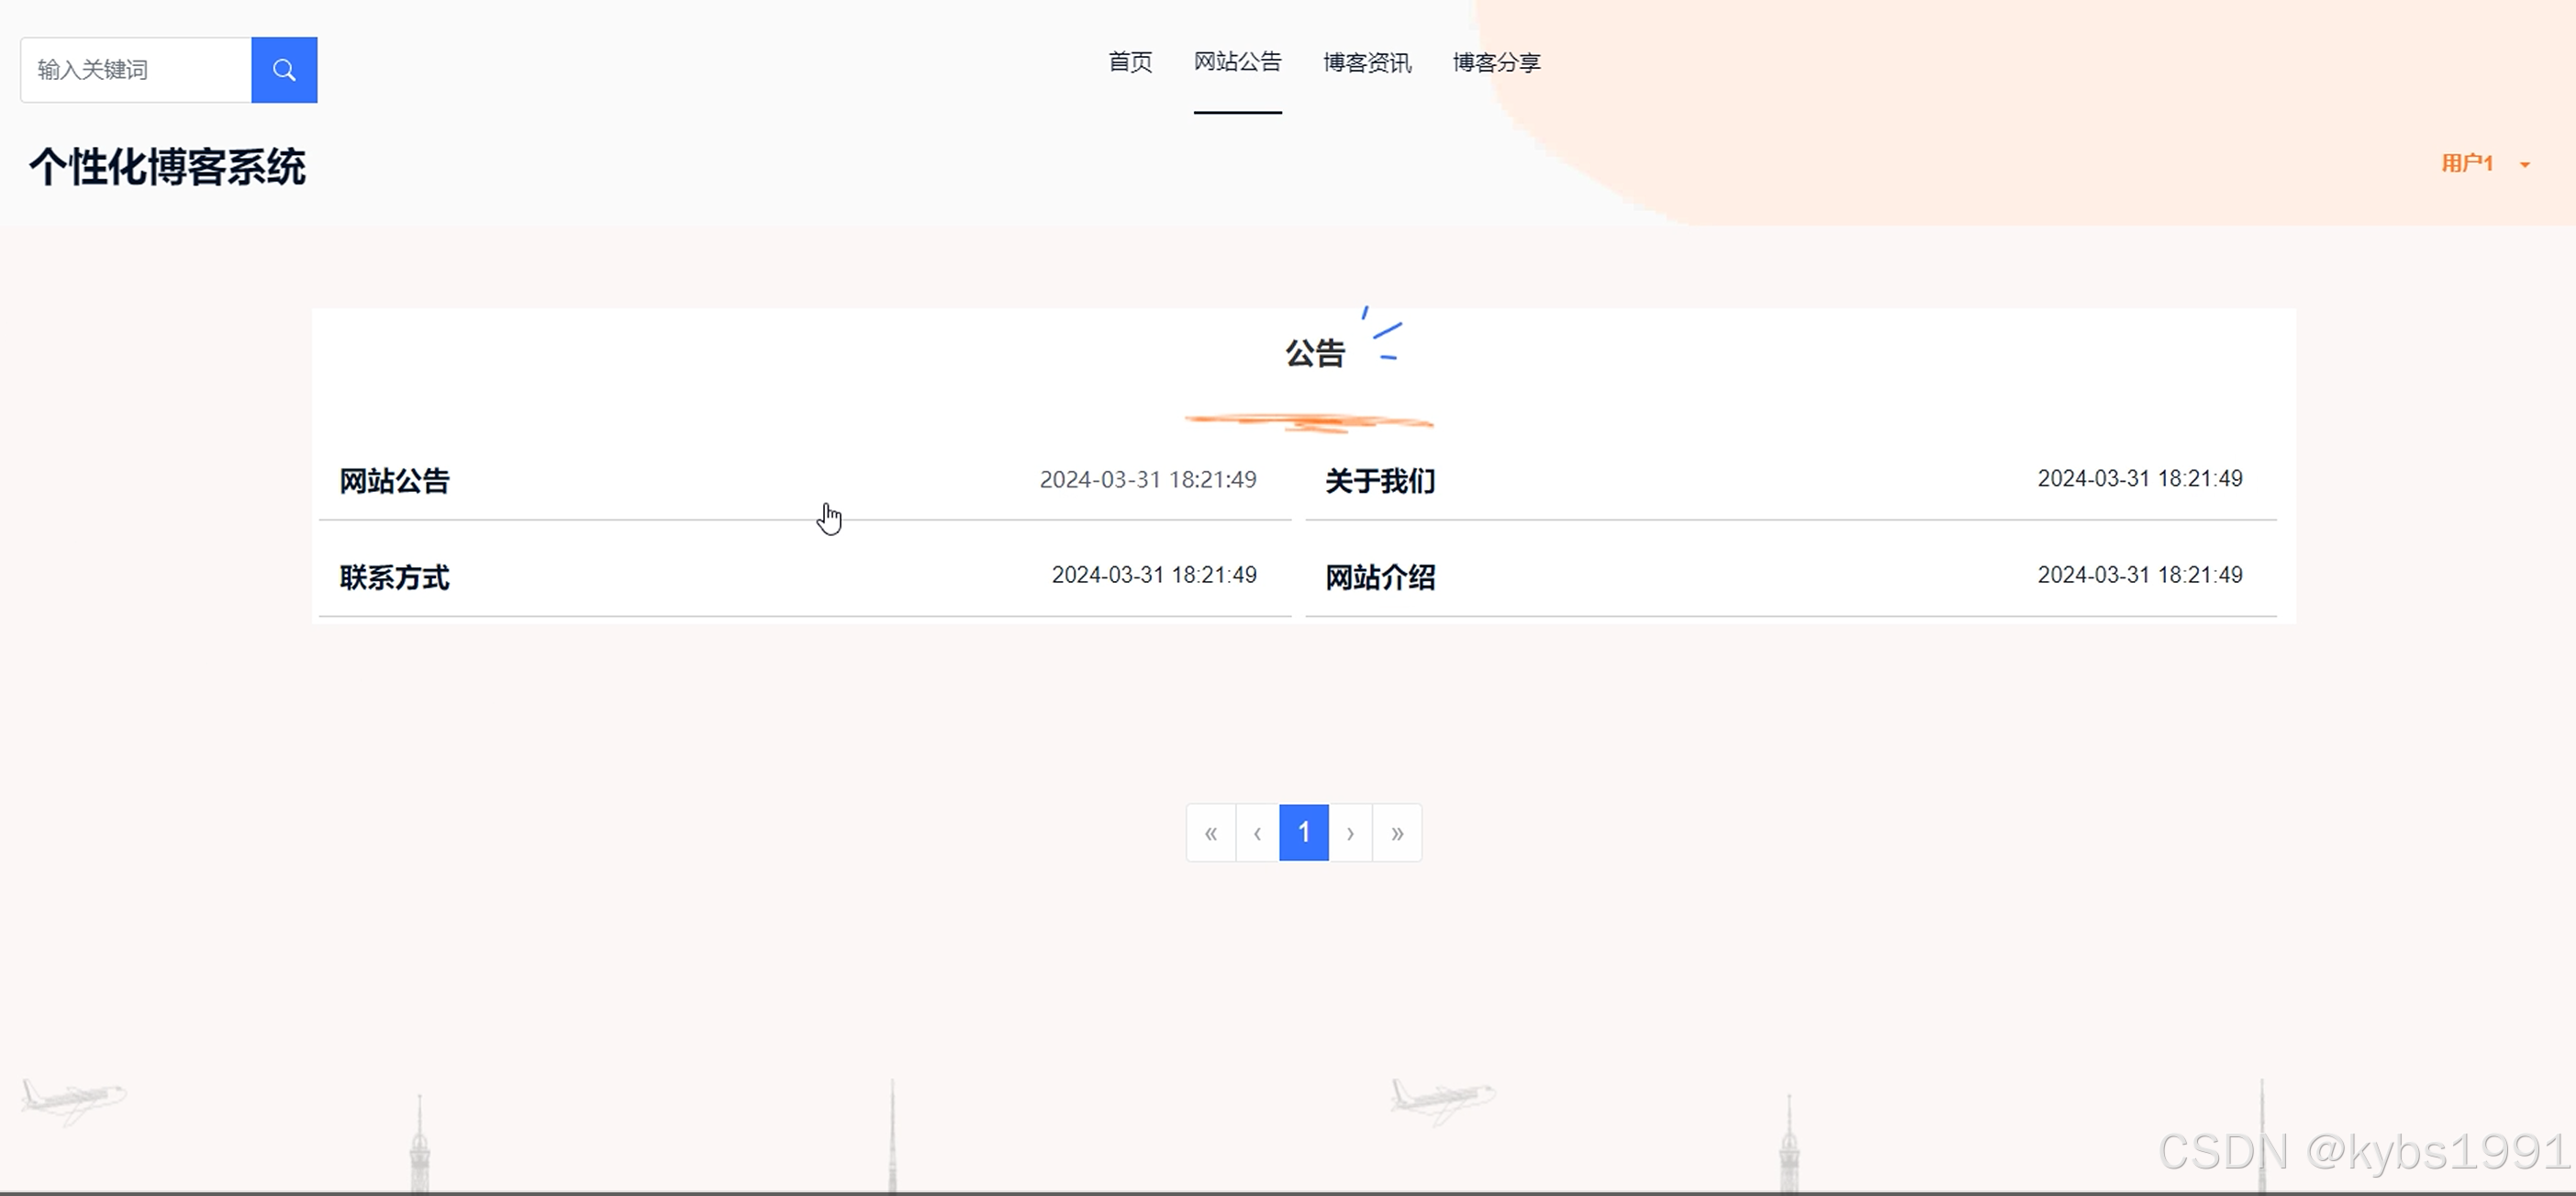Click the next page arrow
Viewport: 2576px width, 1196px height.
[1350, 833]
